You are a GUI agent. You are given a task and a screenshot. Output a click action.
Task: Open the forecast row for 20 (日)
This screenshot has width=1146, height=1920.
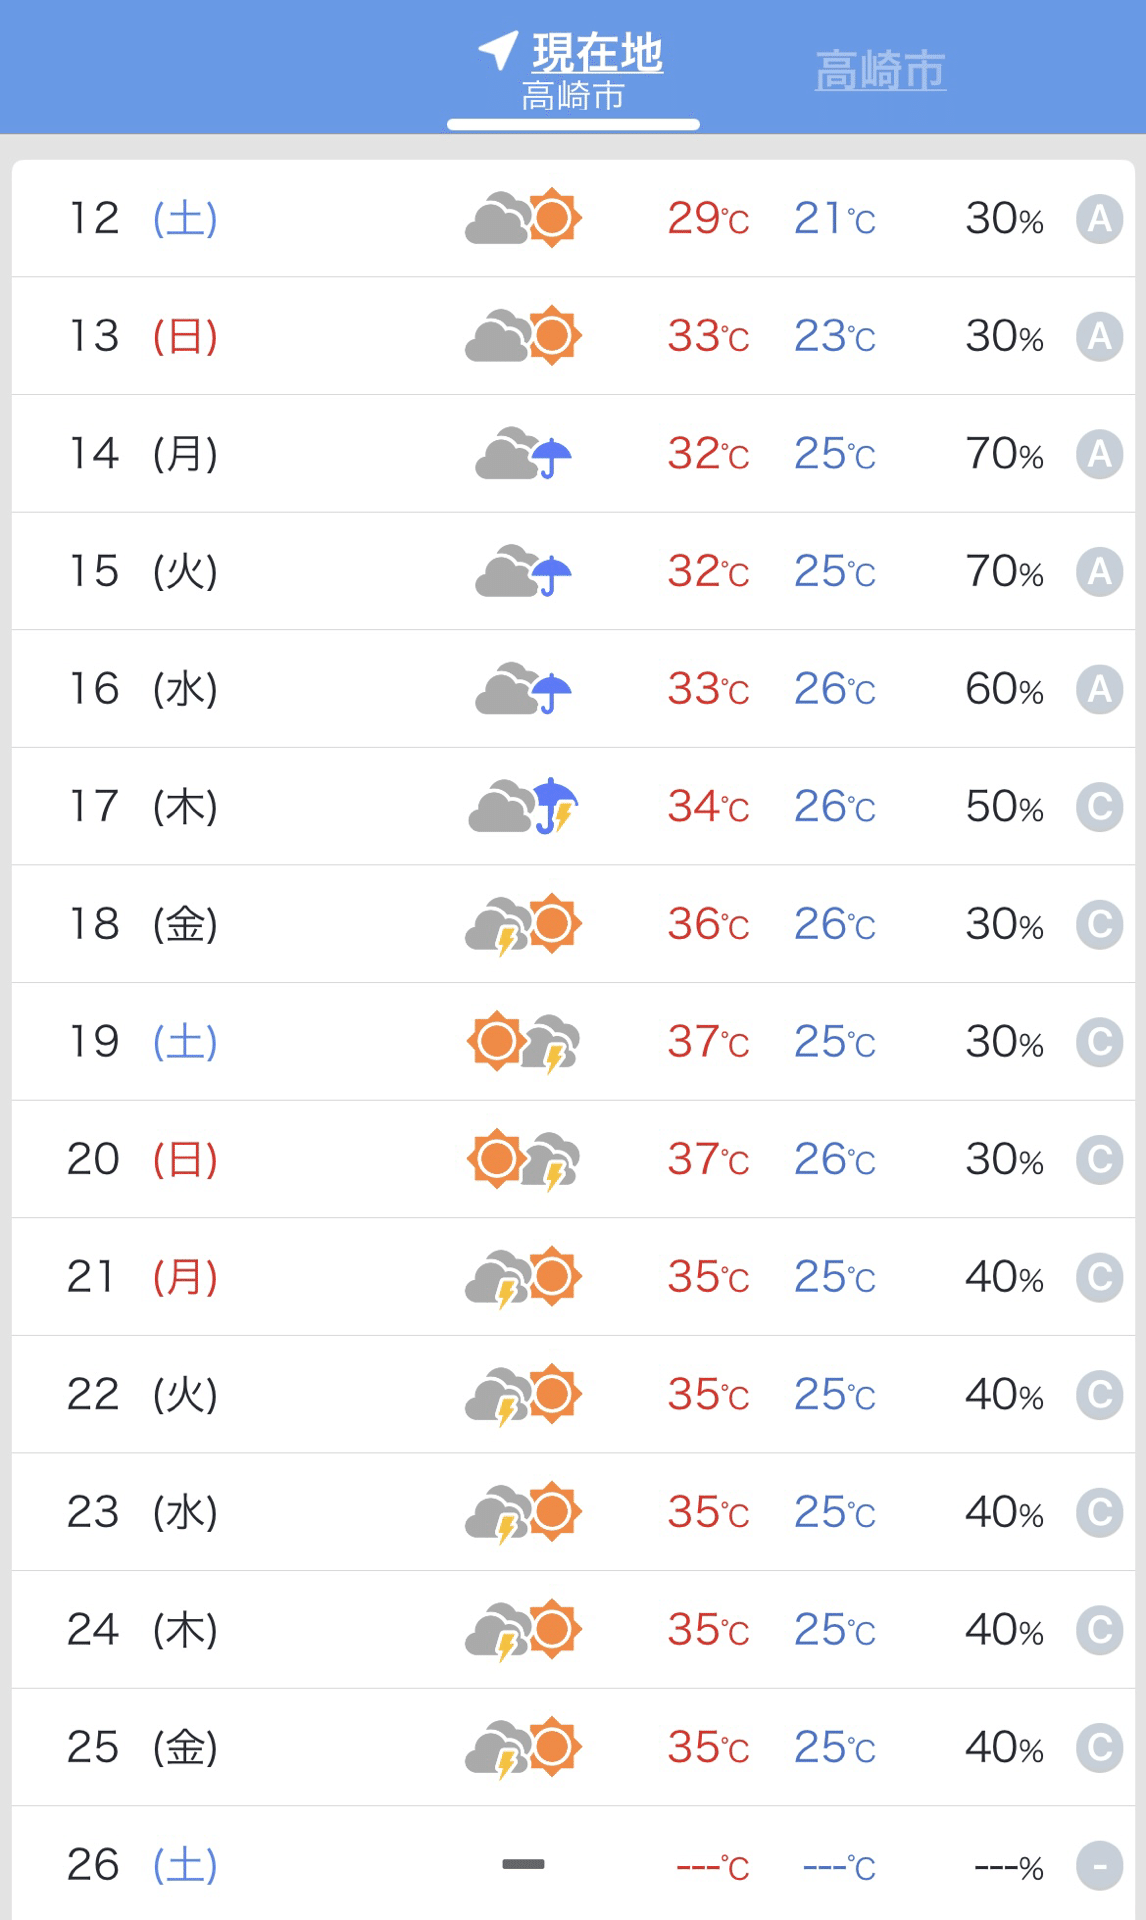coord(573,1159)
